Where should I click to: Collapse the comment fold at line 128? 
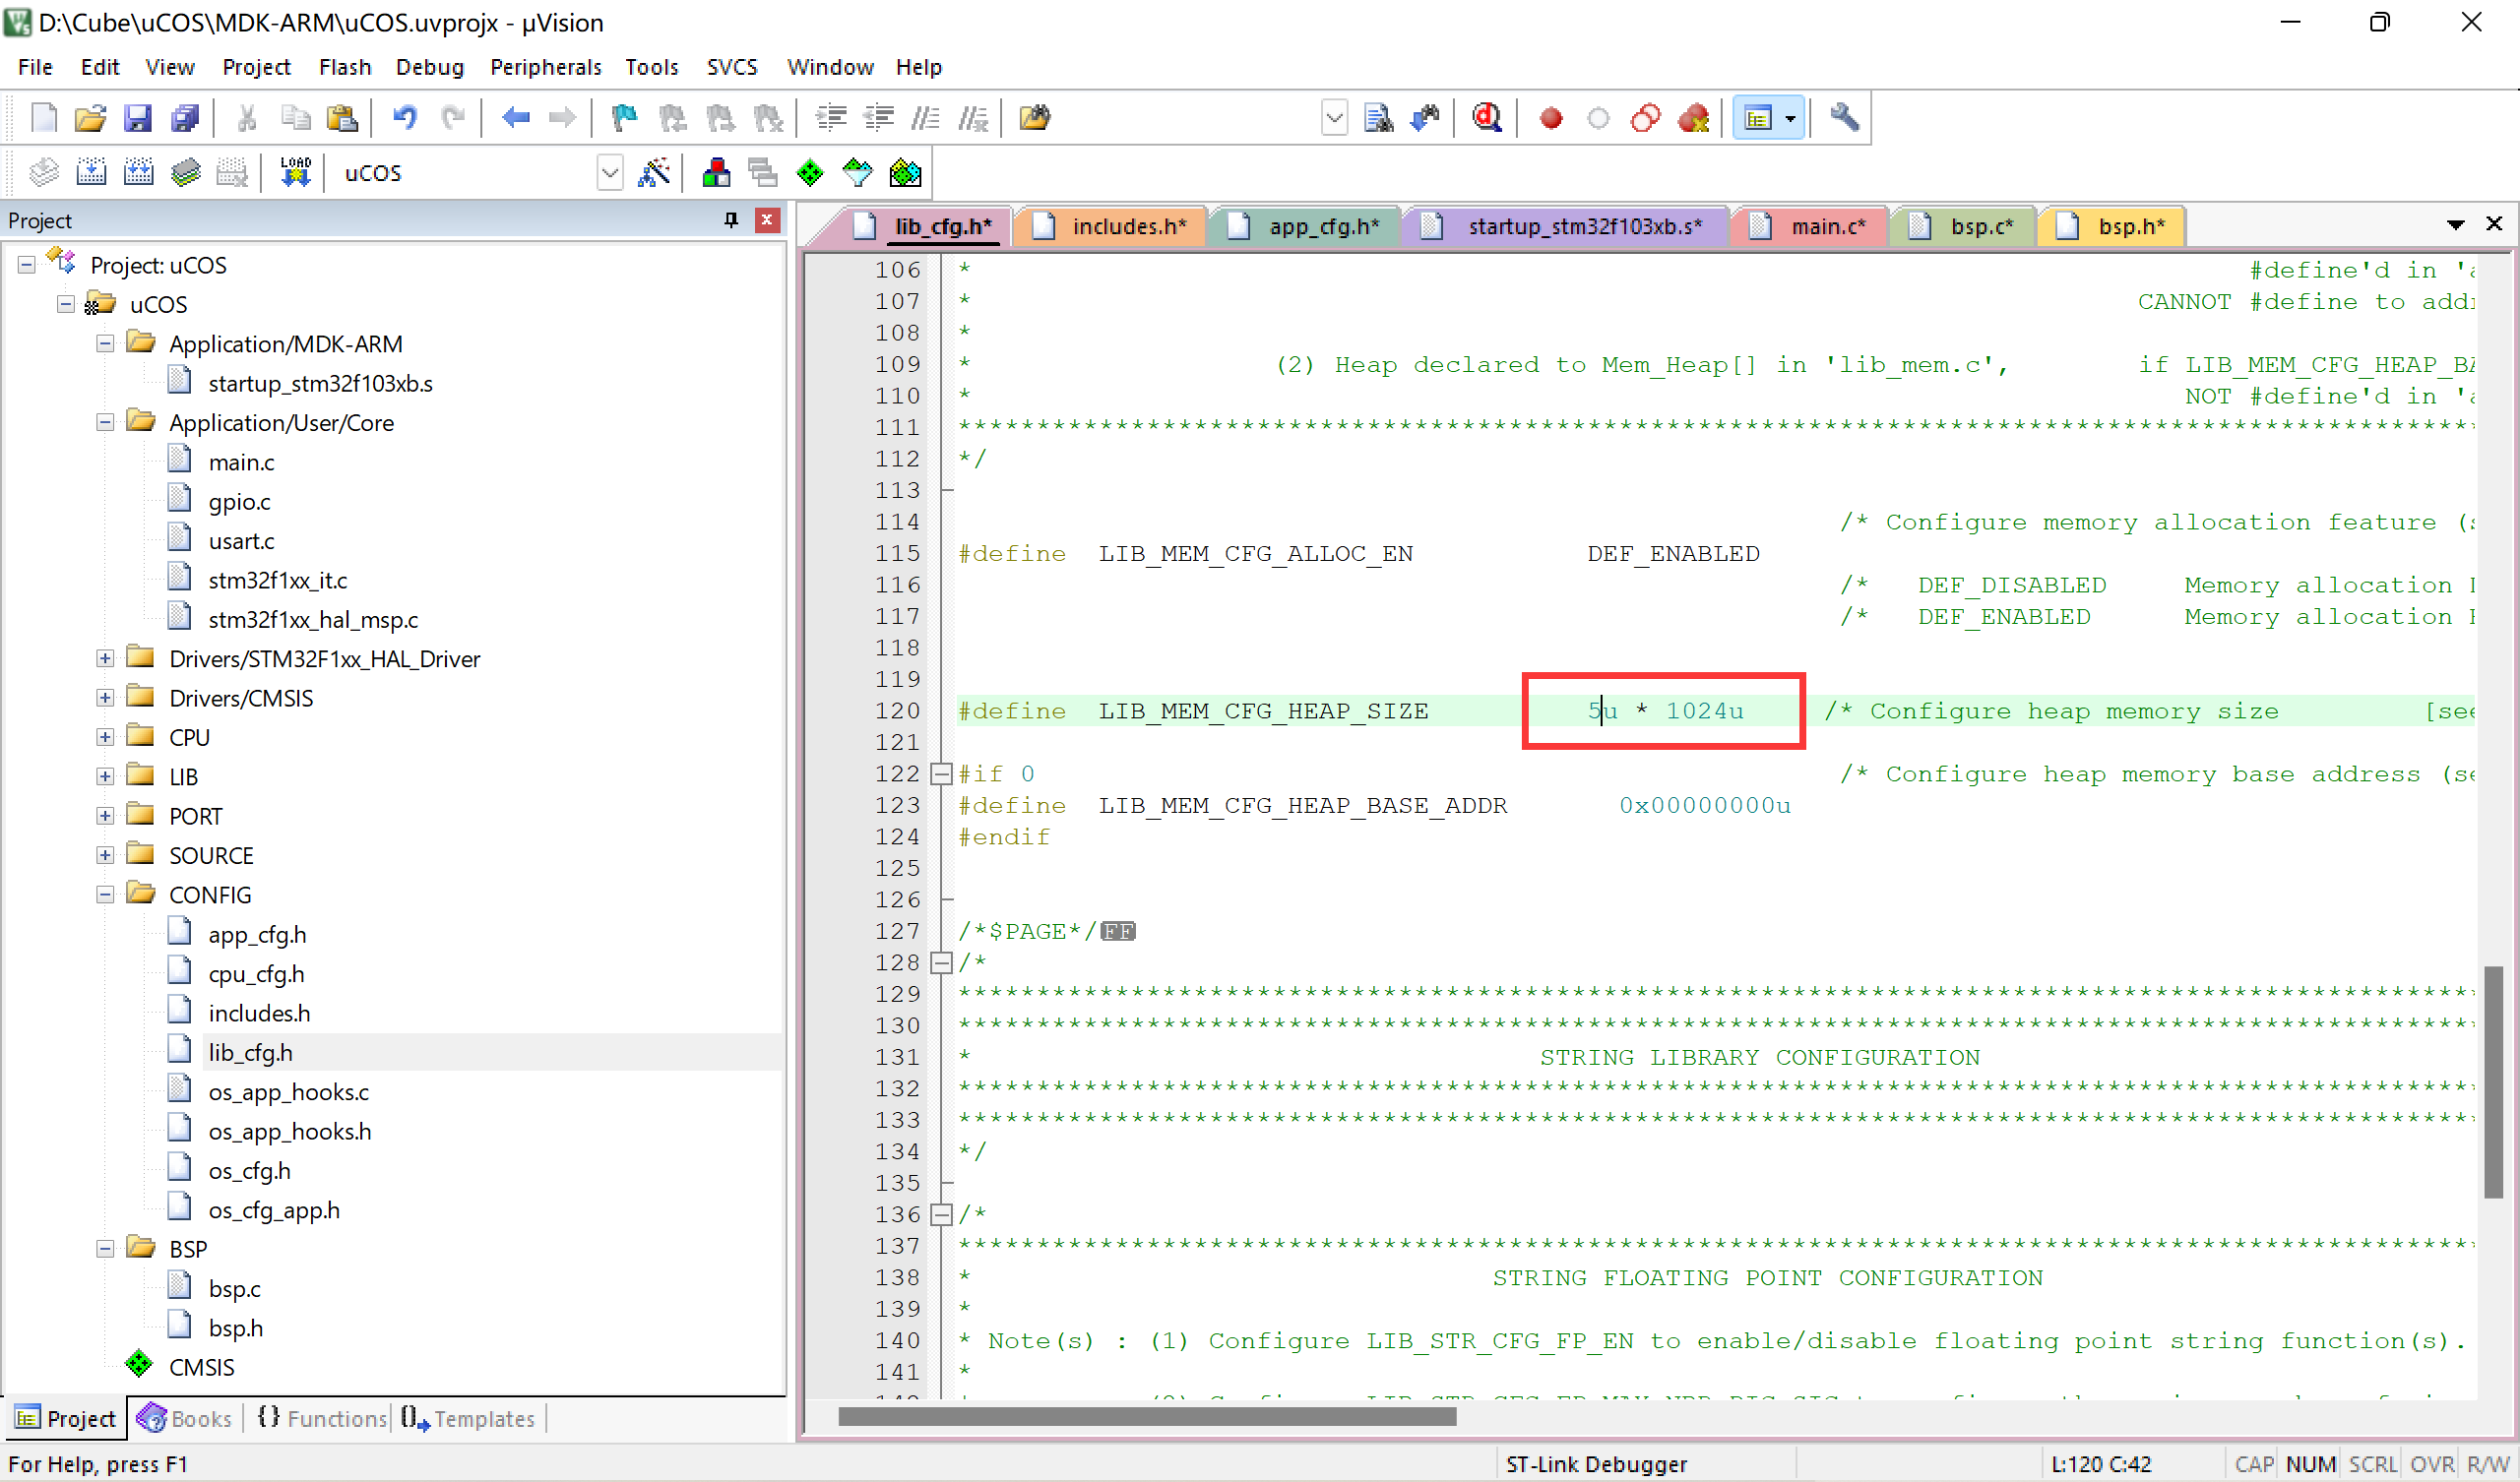(x=941, y=963)
